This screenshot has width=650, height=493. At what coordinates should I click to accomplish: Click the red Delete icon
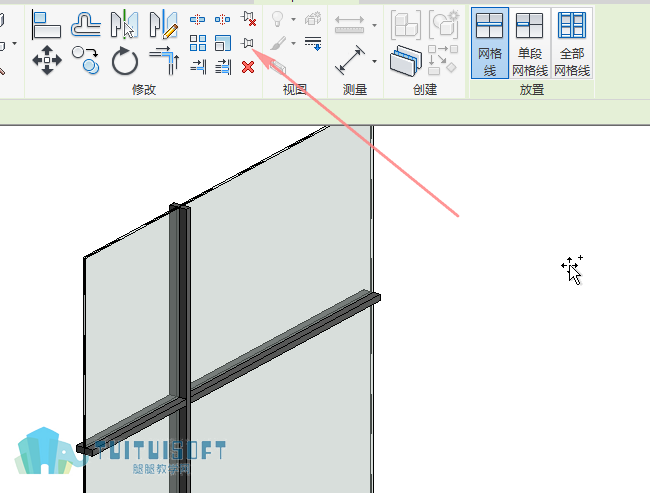point(248,67)
